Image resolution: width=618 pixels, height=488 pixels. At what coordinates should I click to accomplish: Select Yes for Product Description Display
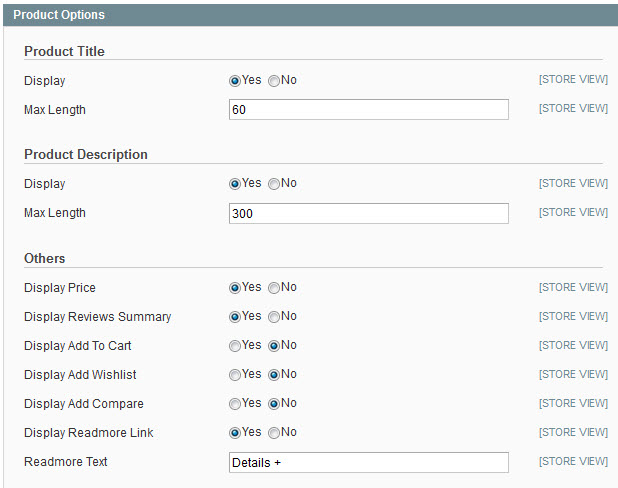[235, 184]
